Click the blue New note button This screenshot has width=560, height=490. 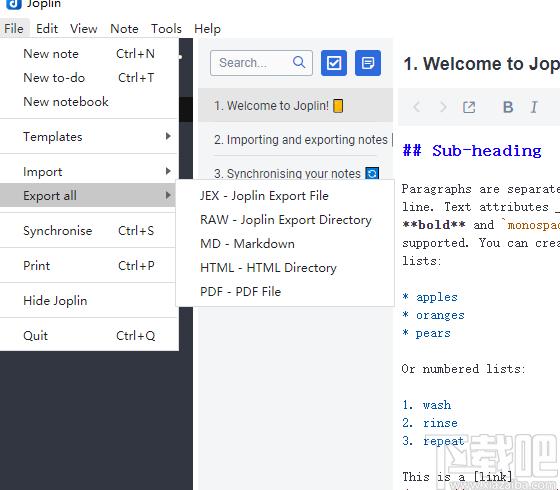point(368,63)
